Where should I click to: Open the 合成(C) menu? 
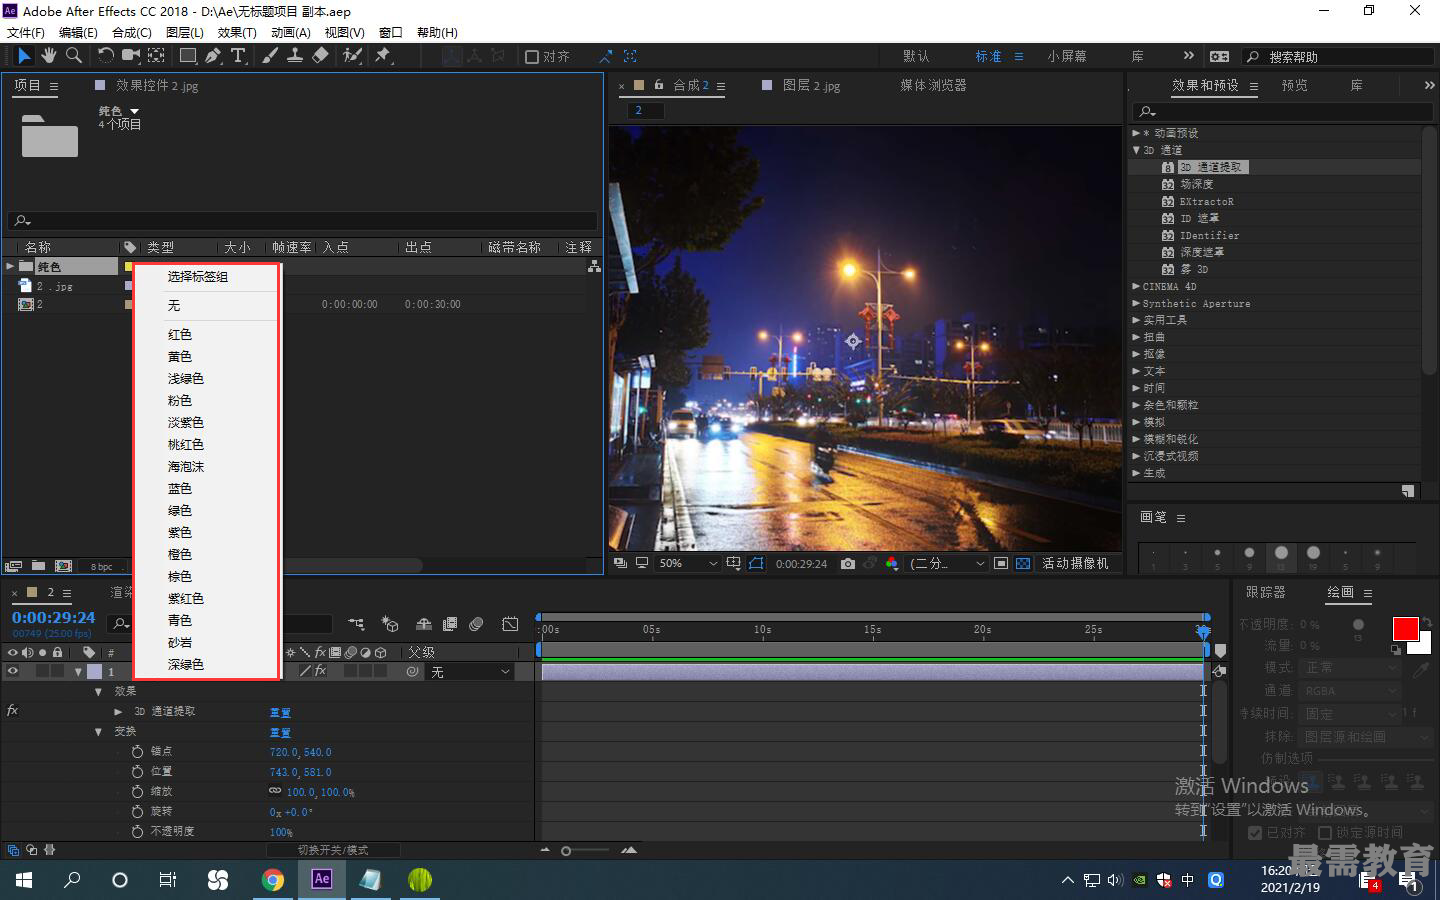pos(132,33)
